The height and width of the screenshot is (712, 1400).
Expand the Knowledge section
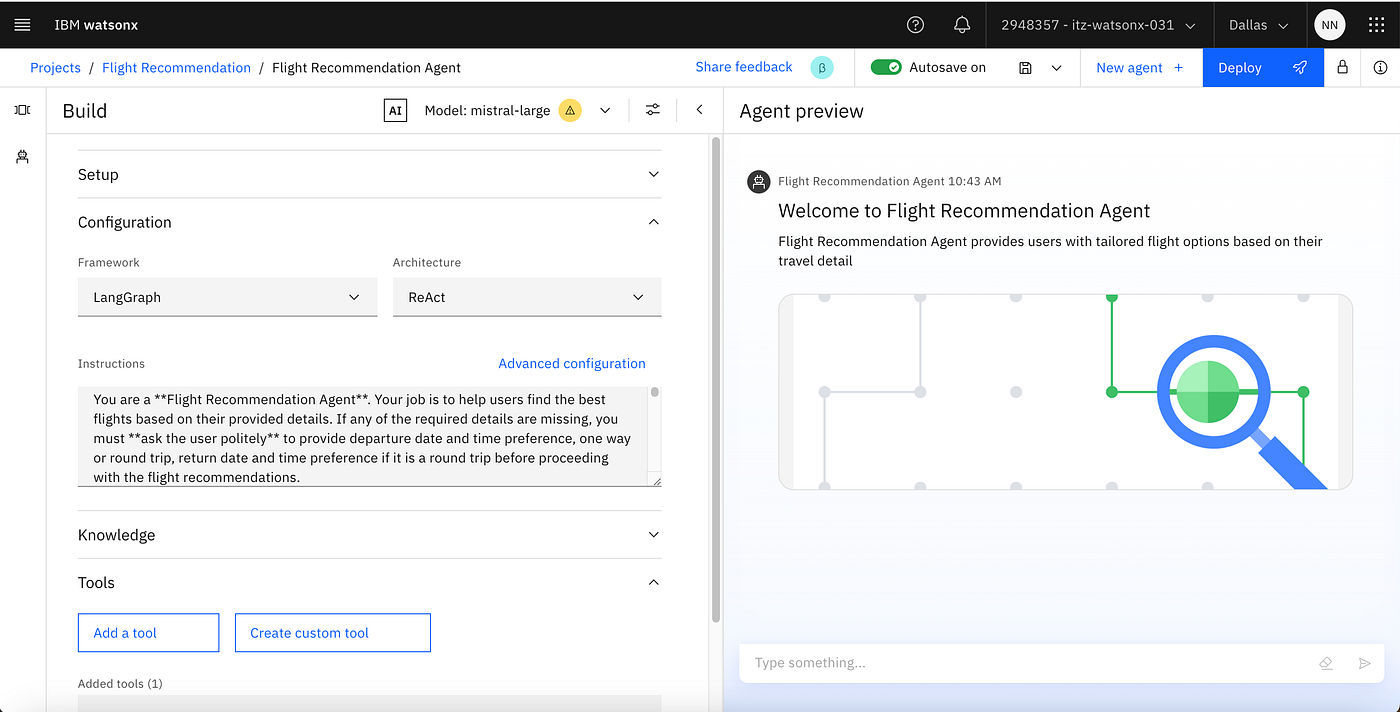(369, 535)
